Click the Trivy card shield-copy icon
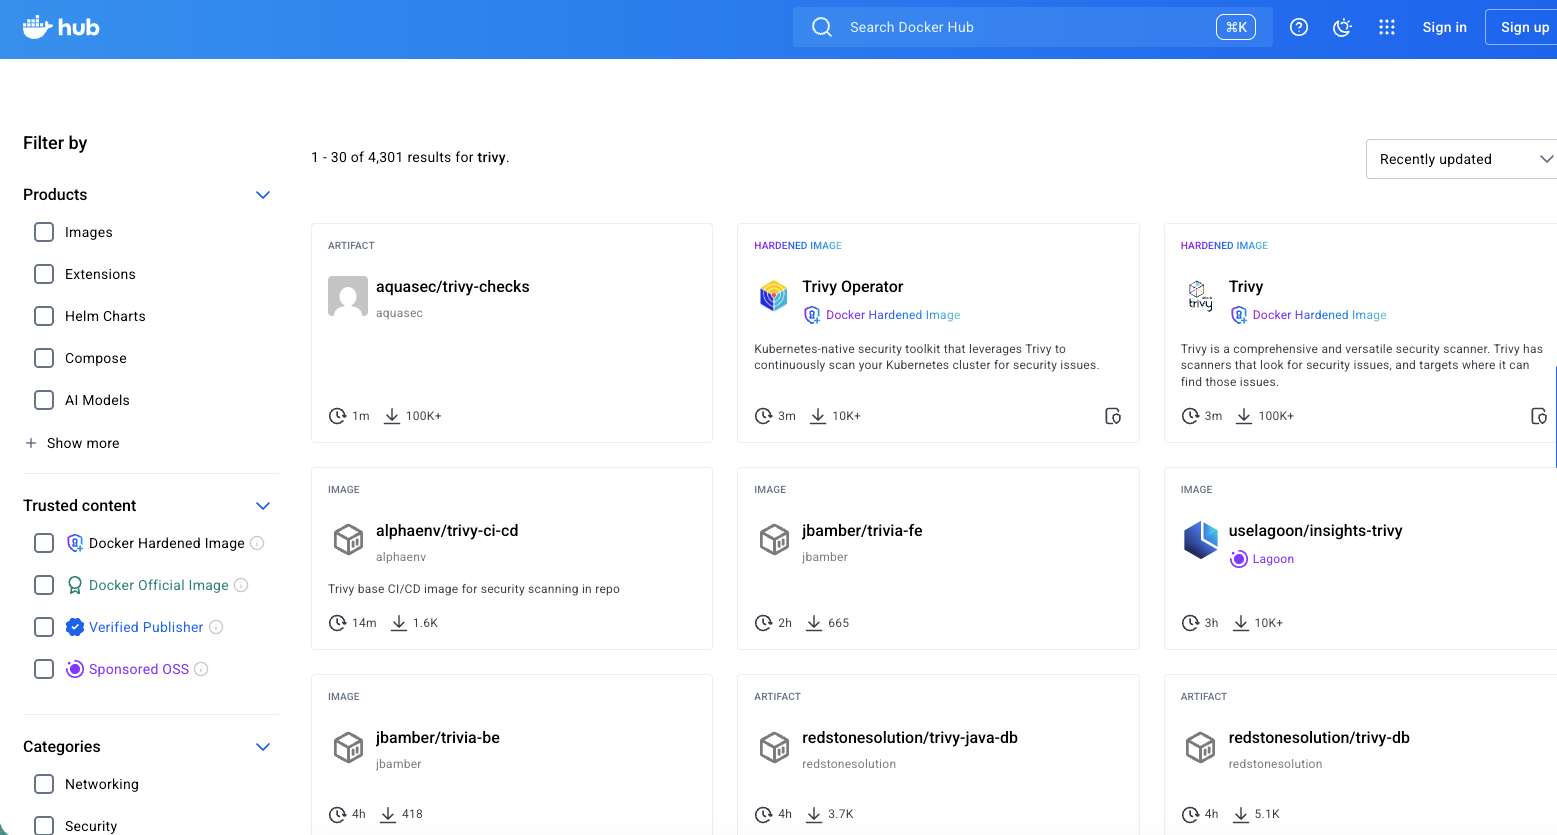 click(x=1539, y=416)
